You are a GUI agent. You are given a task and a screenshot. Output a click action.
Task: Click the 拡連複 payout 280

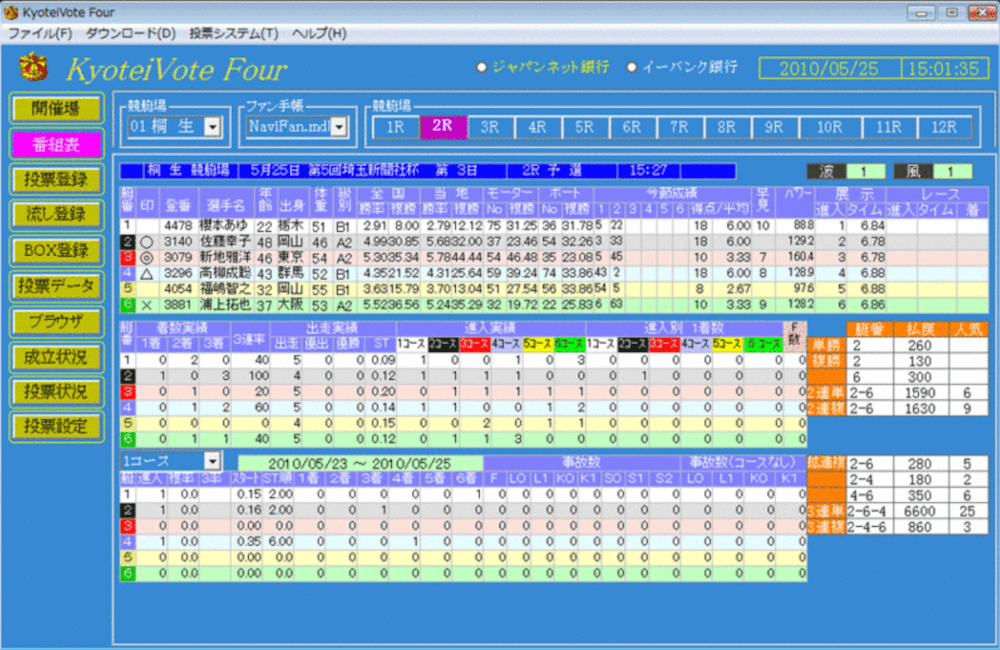click(920, 464)
